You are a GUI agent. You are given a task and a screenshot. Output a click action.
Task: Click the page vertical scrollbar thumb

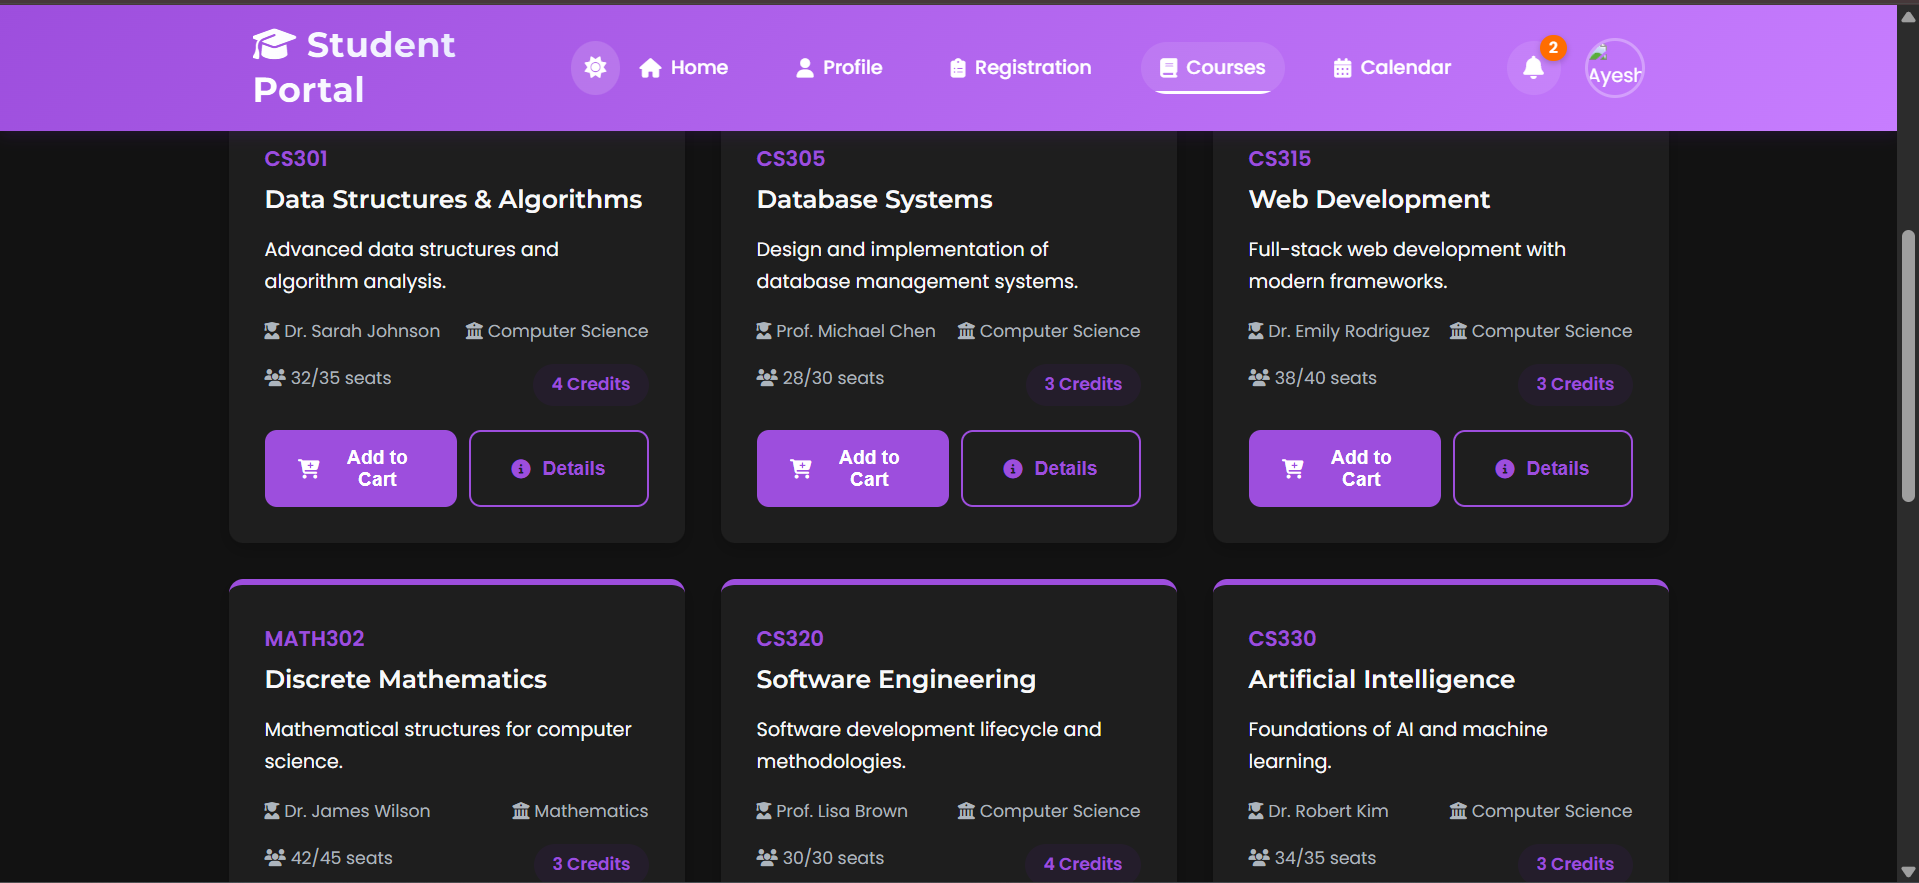coord(1908,366)
